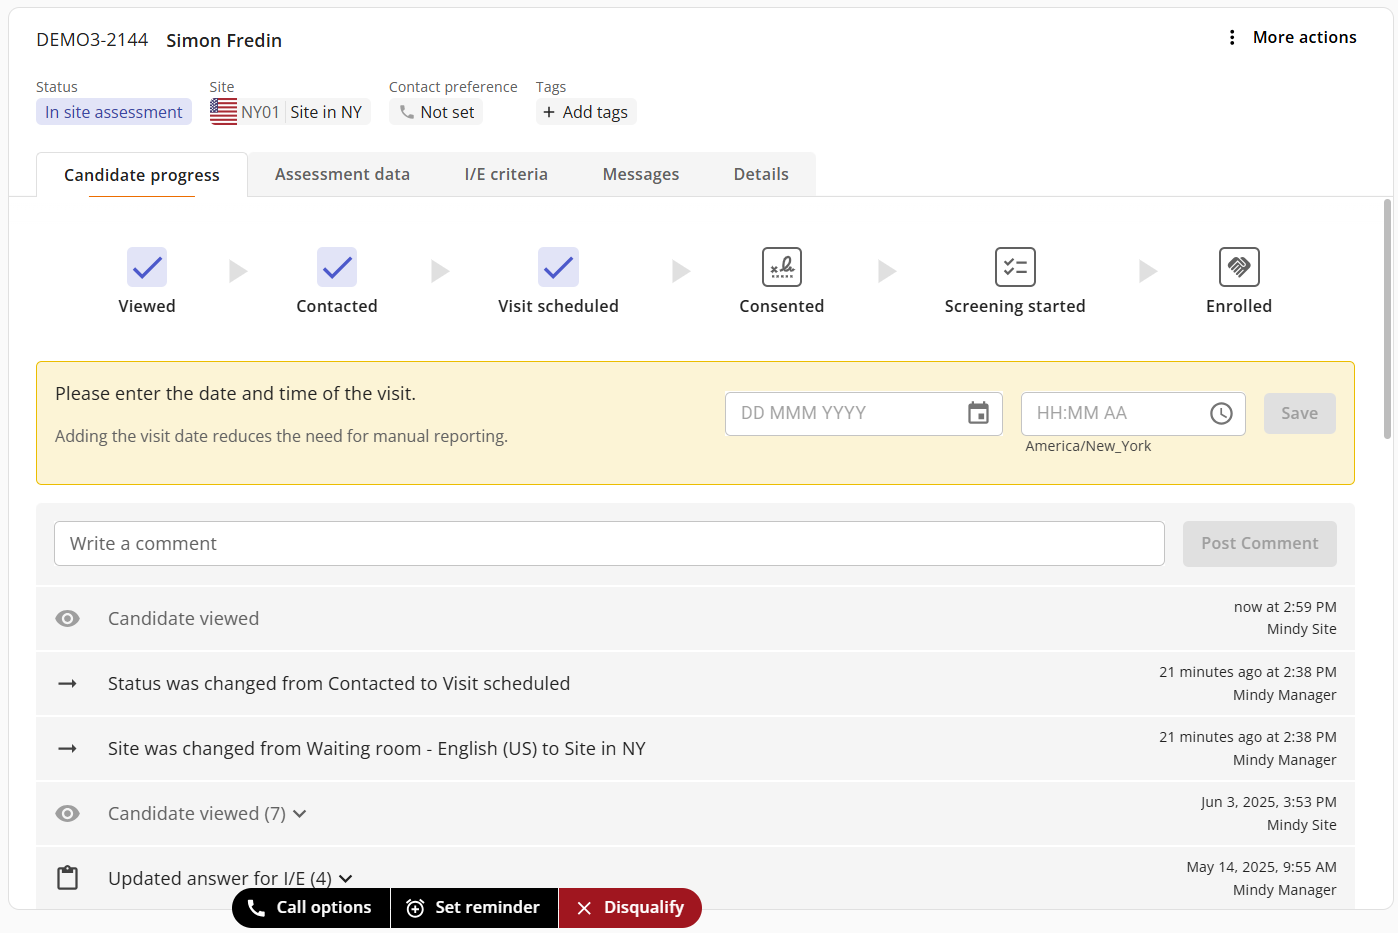
Task: Click the Save visit date button
Action: [1300, 413]
